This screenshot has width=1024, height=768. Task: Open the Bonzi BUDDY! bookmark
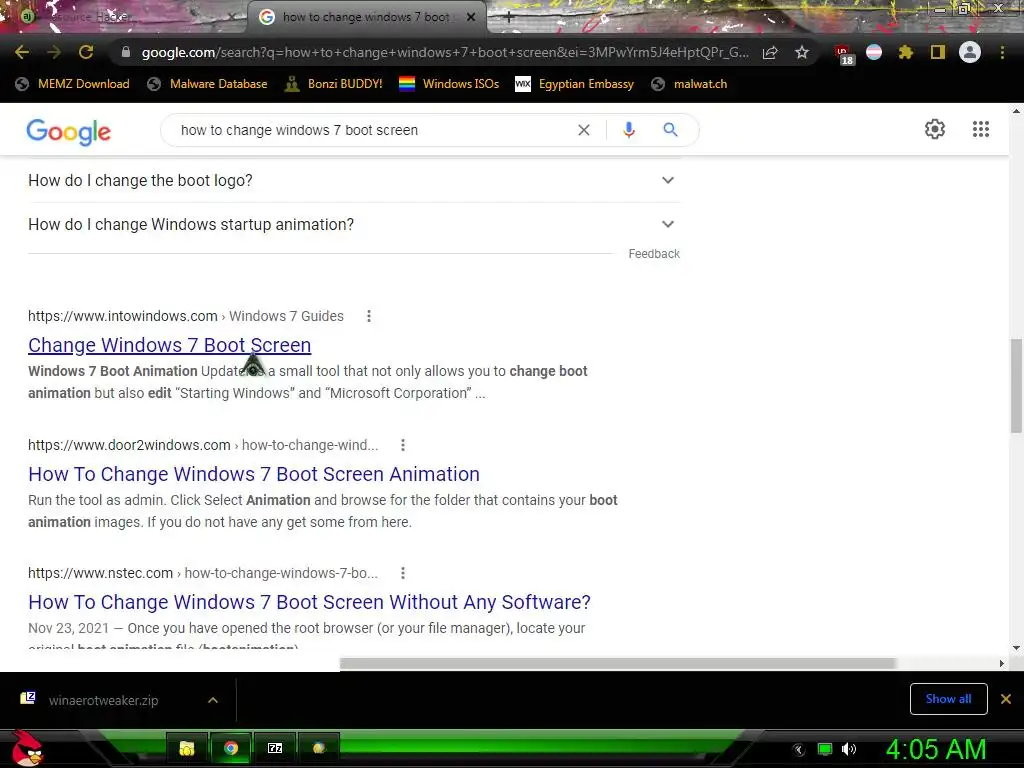pos(334,84)
